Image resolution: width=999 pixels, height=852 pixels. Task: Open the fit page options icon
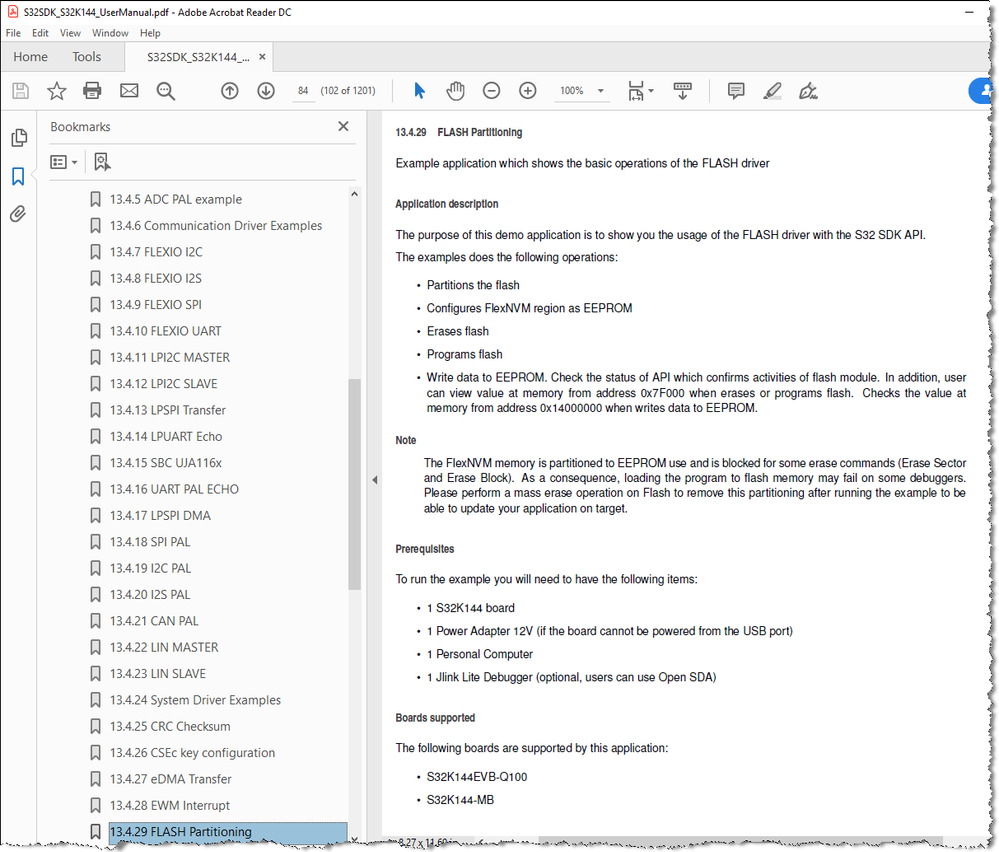pos(639,91)
